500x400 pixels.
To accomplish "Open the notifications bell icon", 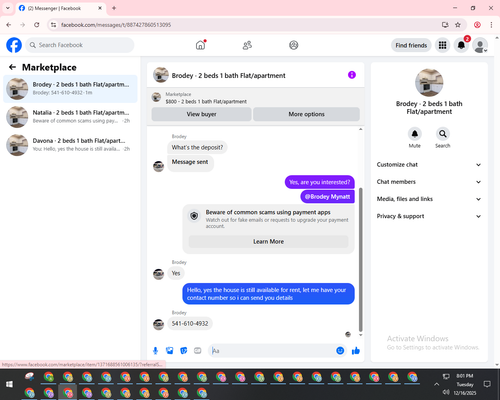I will tap(461, 45).
